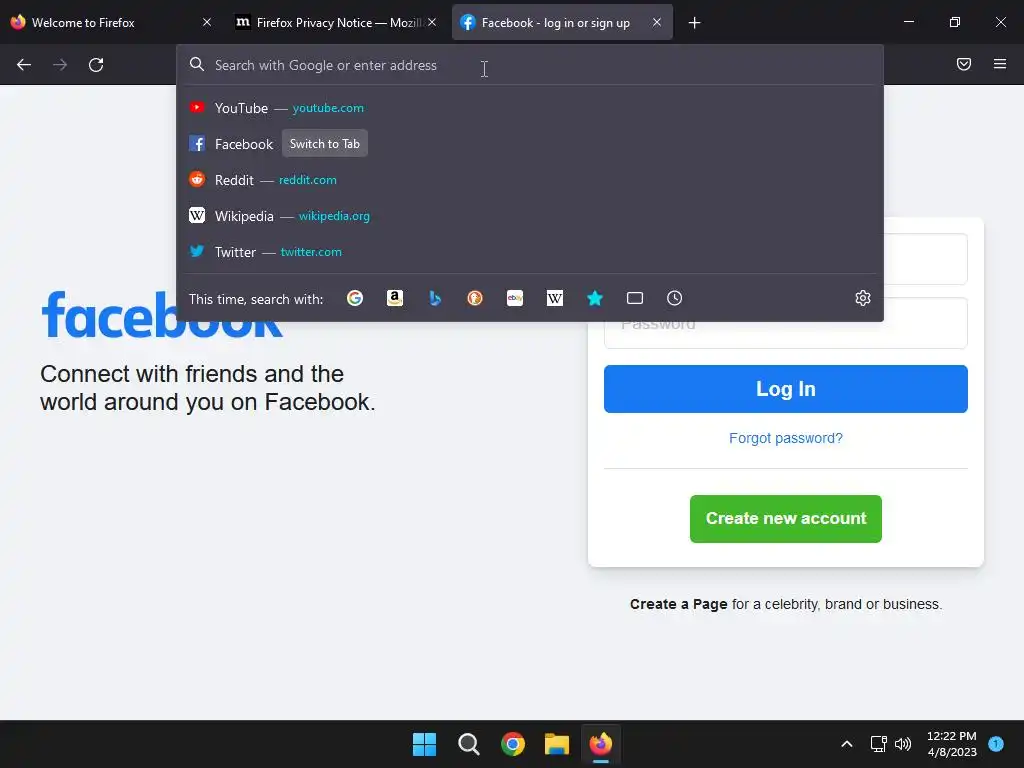Switch to the Welcome to Firefox tab
The height and width of the screenshot is (768, 1024).
[111, 22]
